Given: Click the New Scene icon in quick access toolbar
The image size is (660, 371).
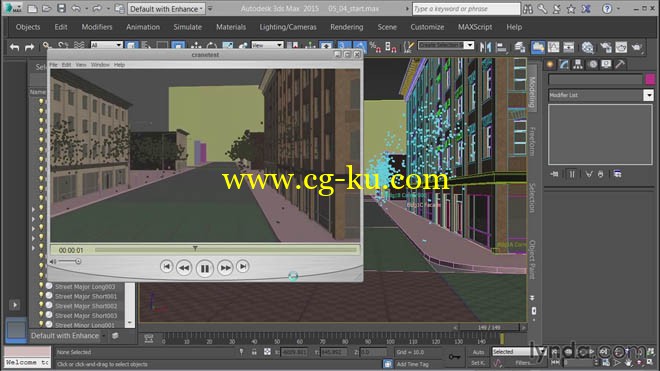Looking at the screenshot, I should click(x=32, y=8).
